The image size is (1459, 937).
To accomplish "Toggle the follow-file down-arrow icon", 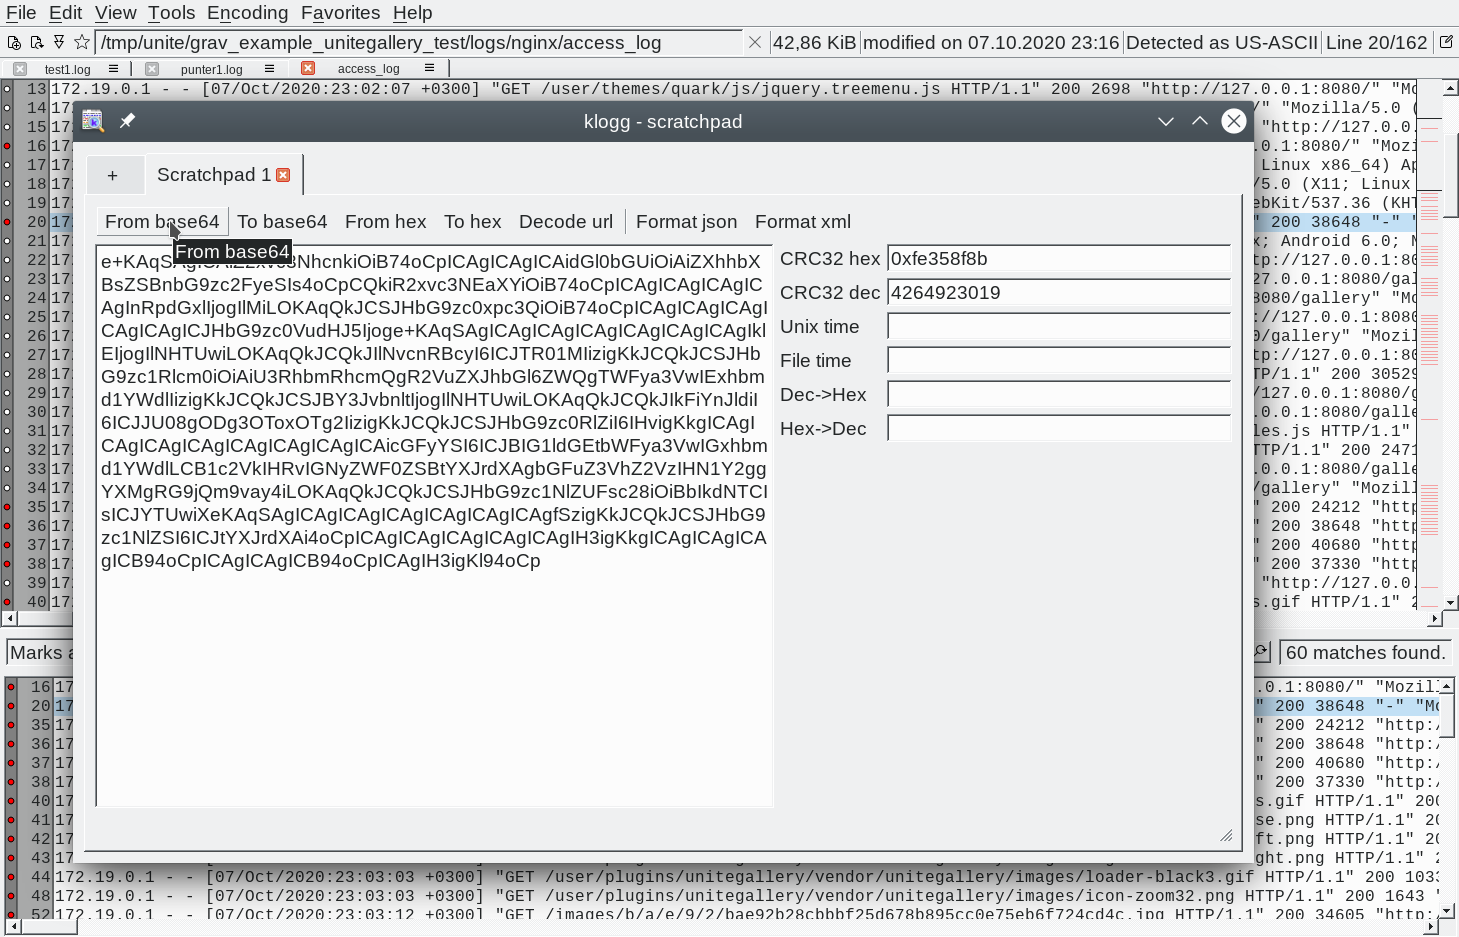I will (x=59, y=43).
